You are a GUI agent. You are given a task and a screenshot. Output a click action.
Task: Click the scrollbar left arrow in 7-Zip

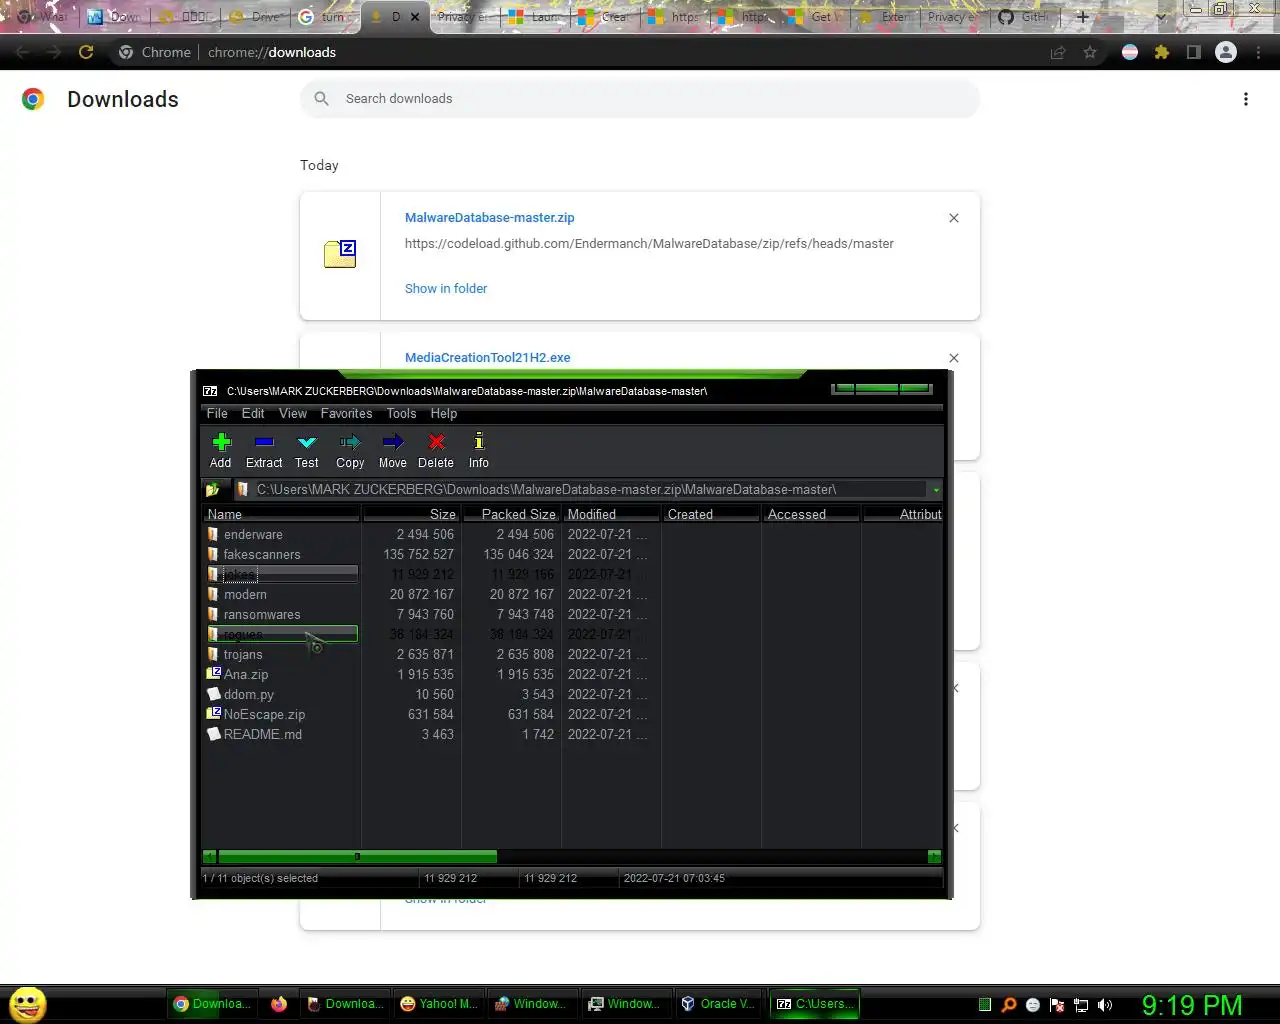(x=209, y=856)
